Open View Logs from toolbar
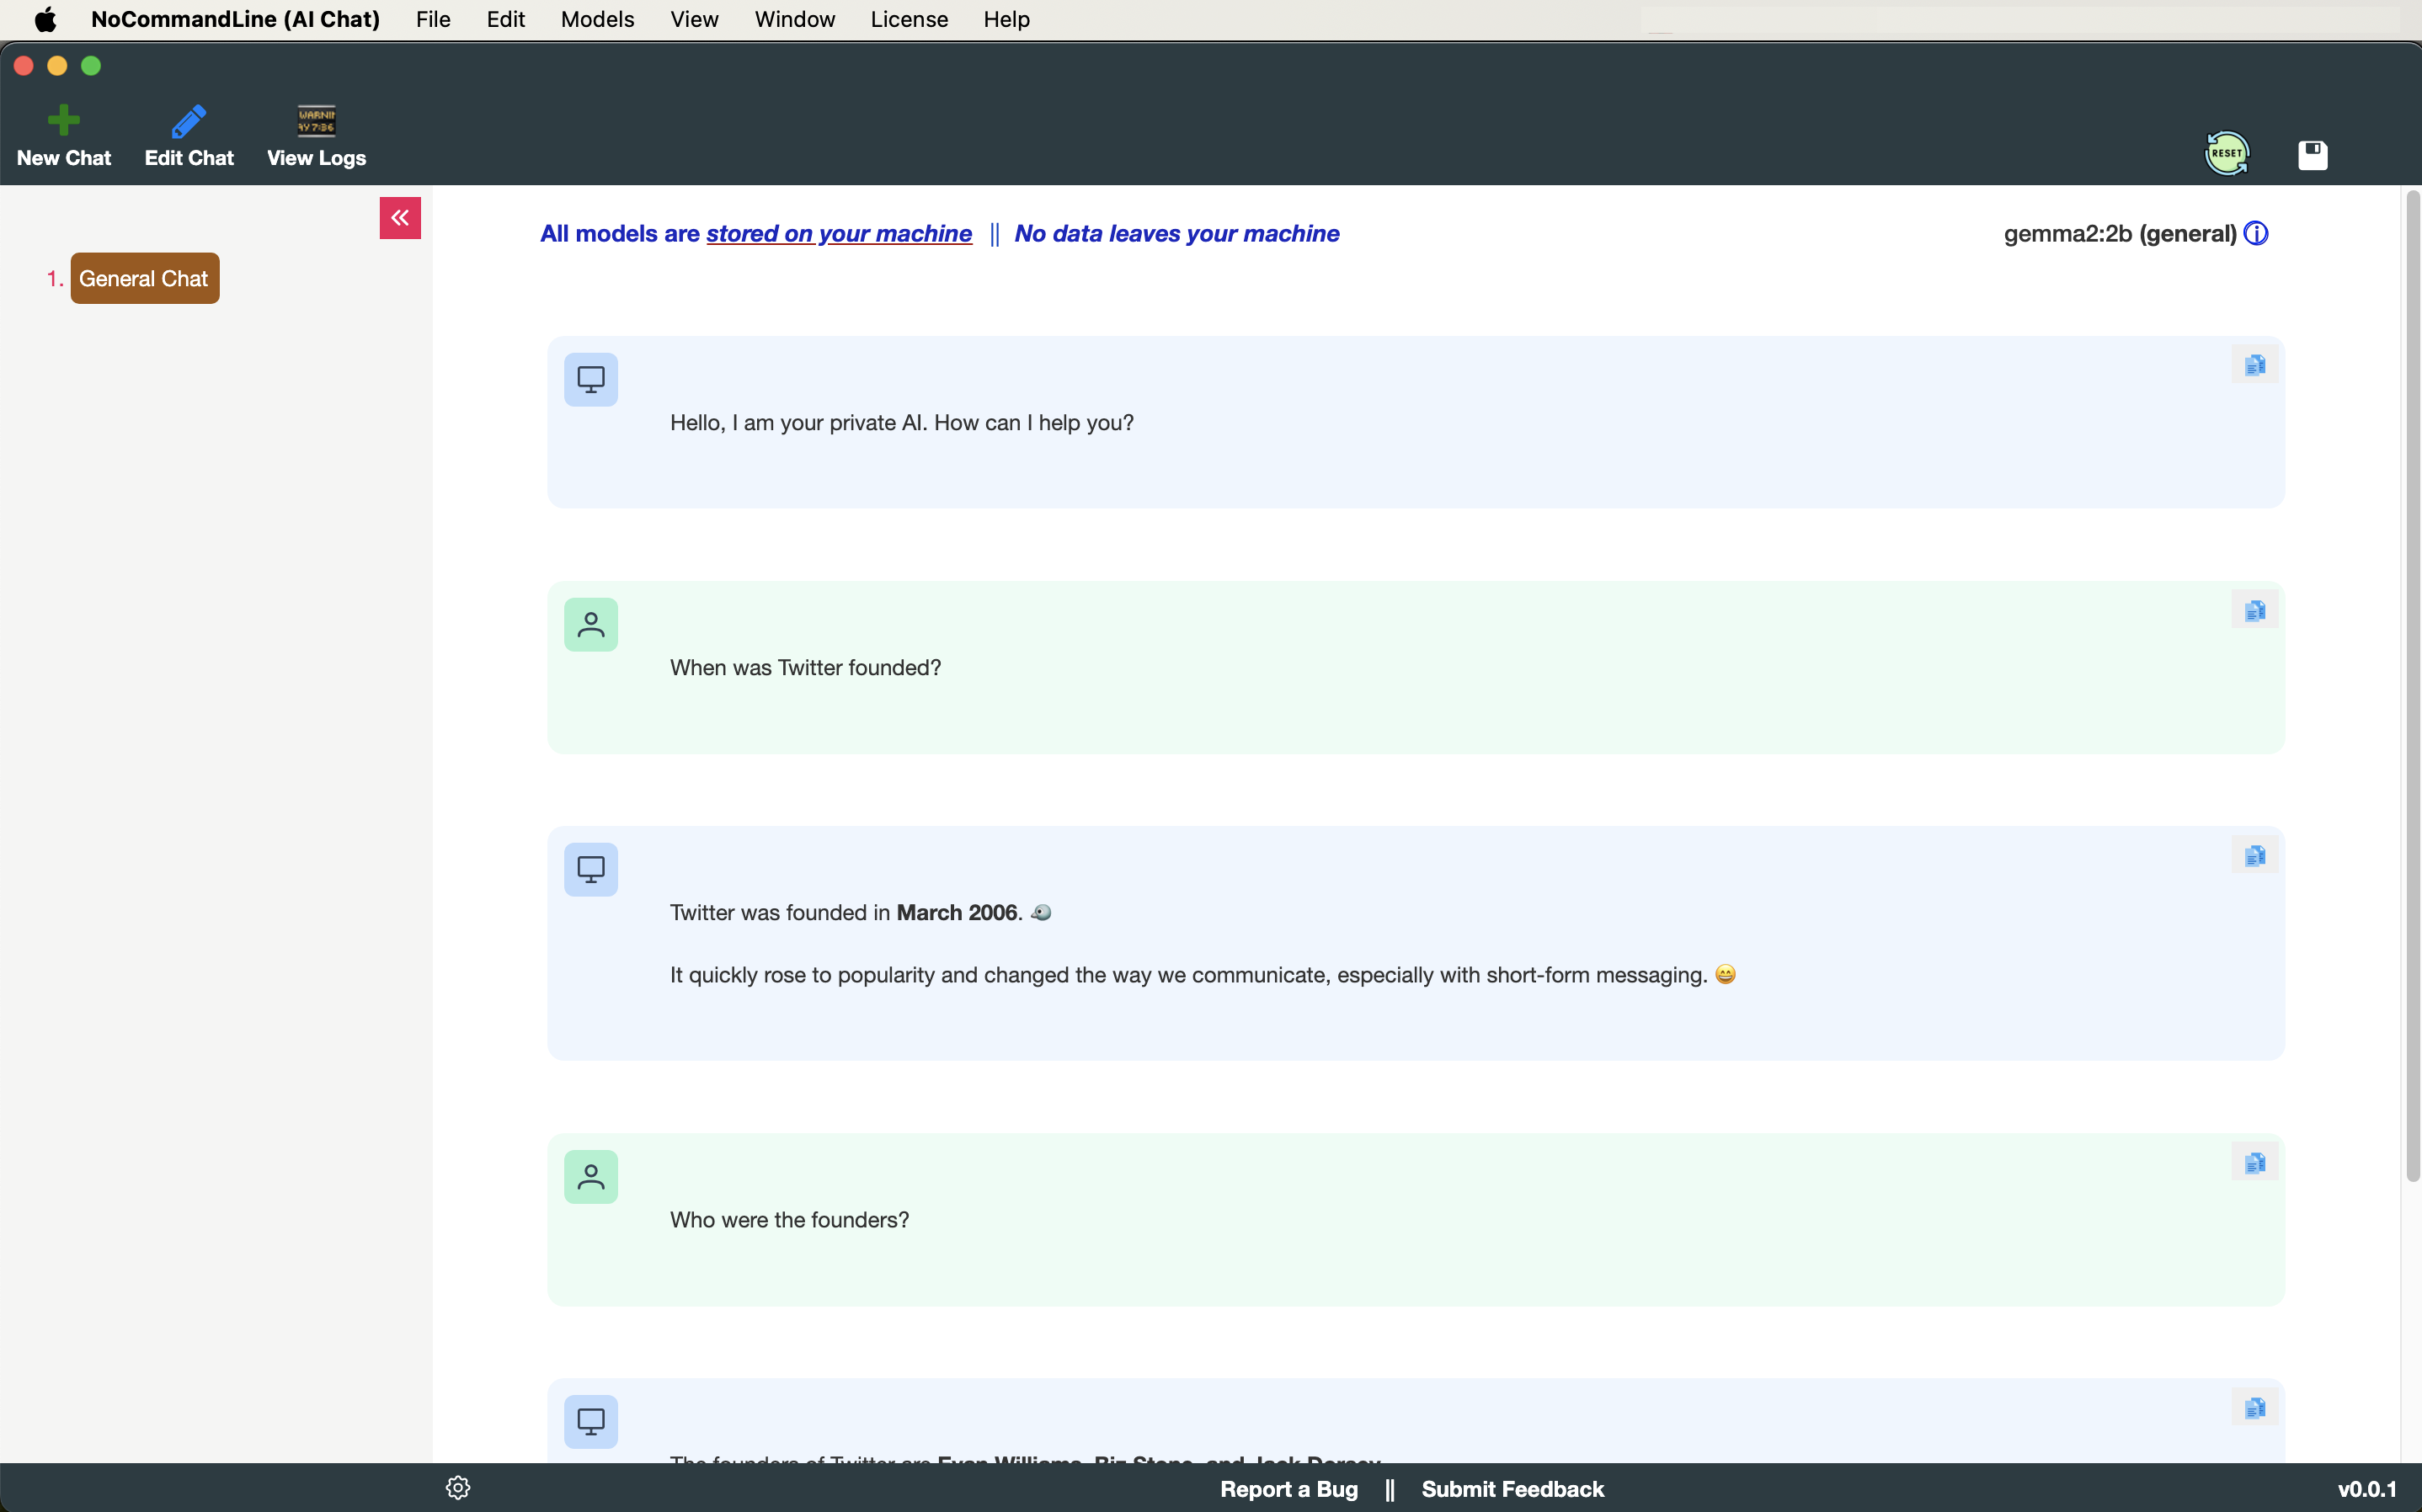The height and width of the screenshot is (1512, 2422). point(316,121)
